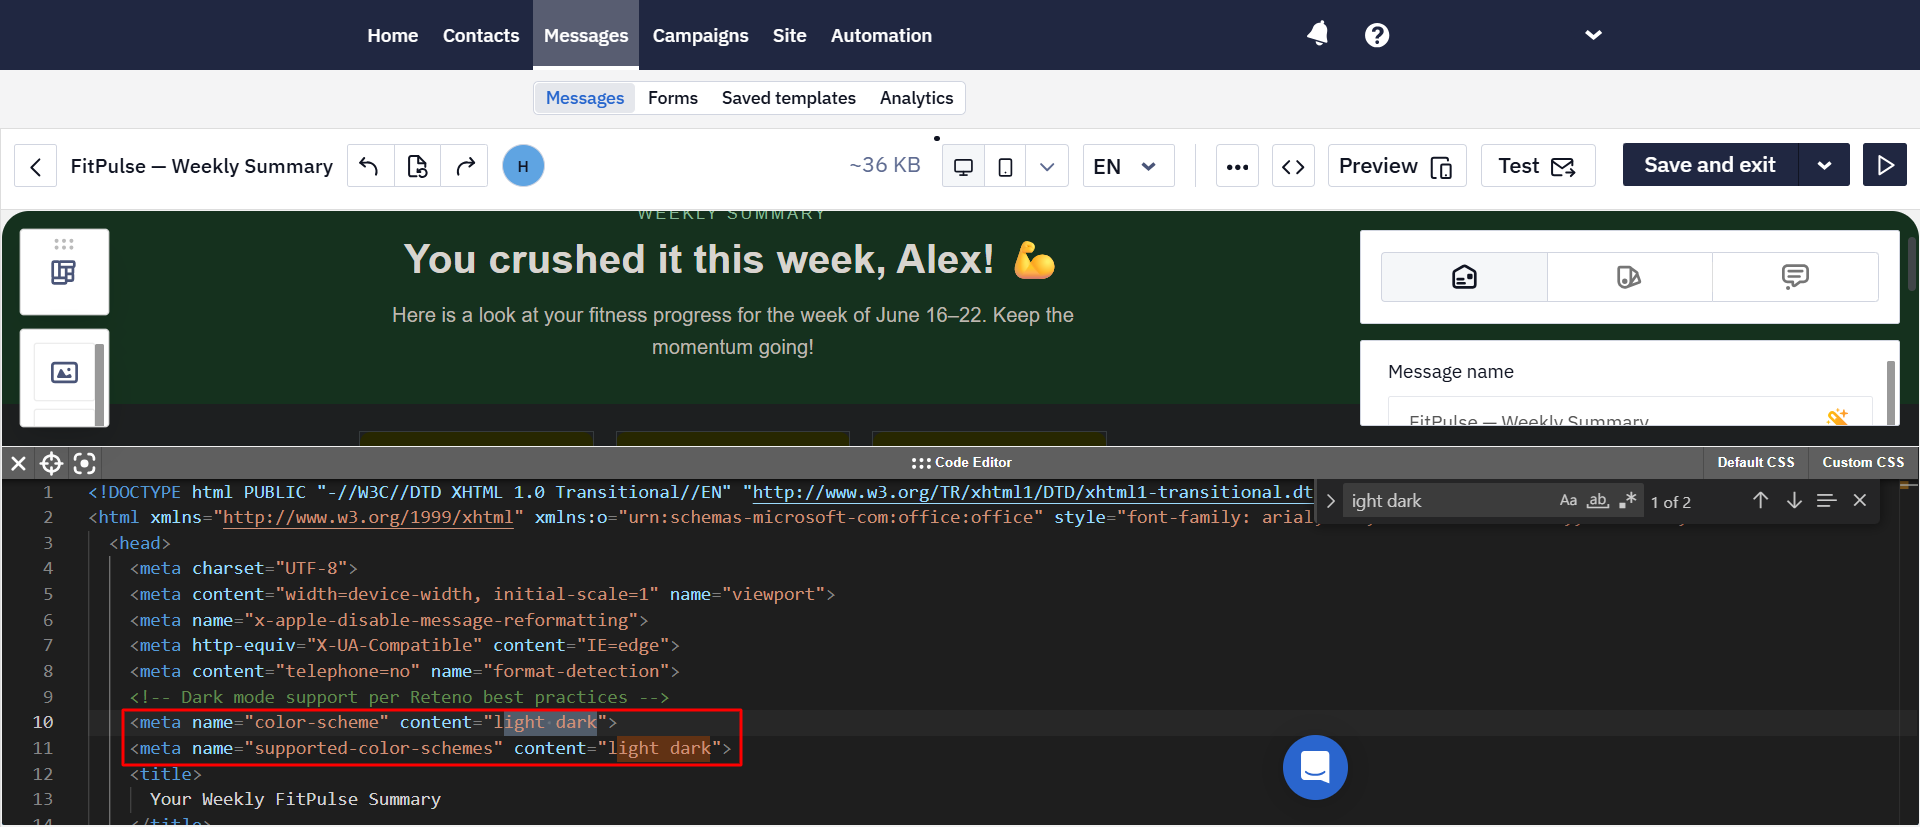Undo the last change
1920x827 pixels.
369,166
